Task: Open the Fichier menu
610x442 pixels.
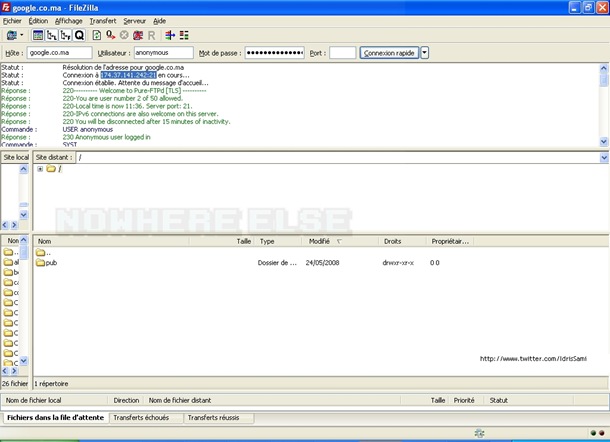Action: pos(12,21)
